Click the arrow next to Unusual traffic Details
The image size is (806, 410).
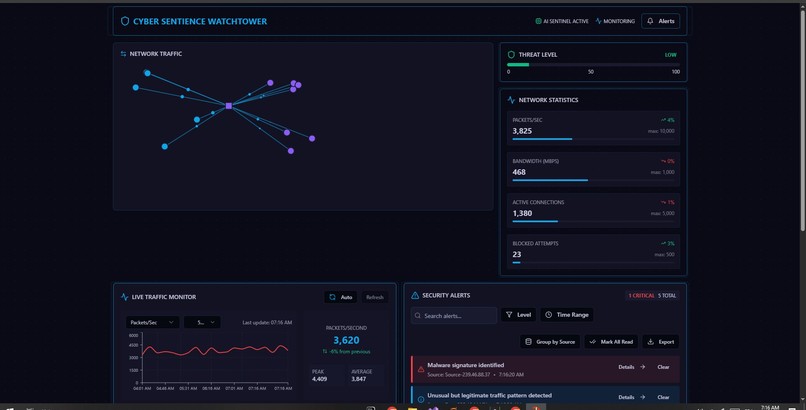643,397
